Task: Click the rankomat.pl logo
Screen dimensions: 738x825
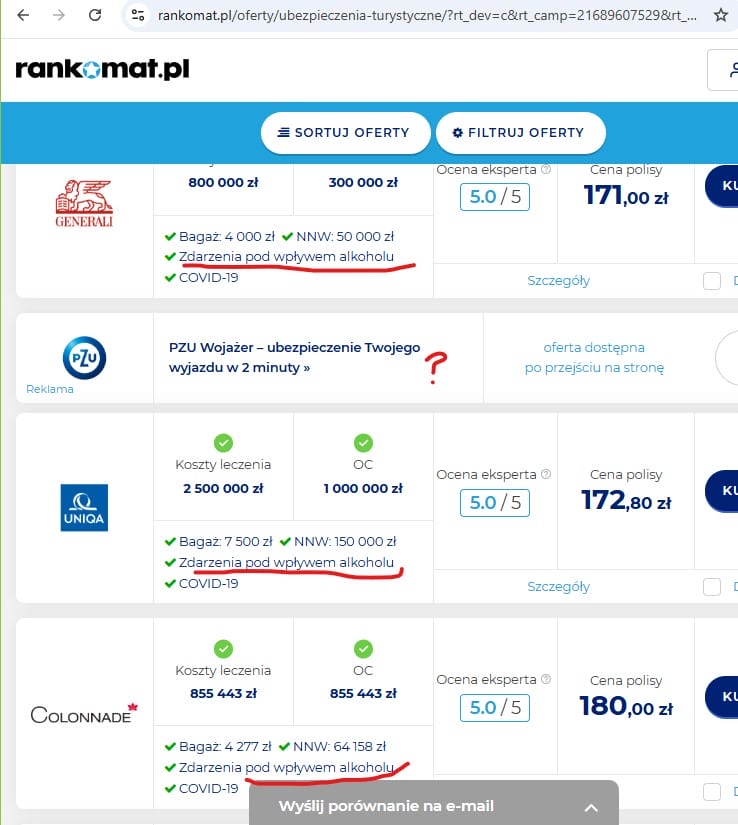Action: (x=102, y=69)
